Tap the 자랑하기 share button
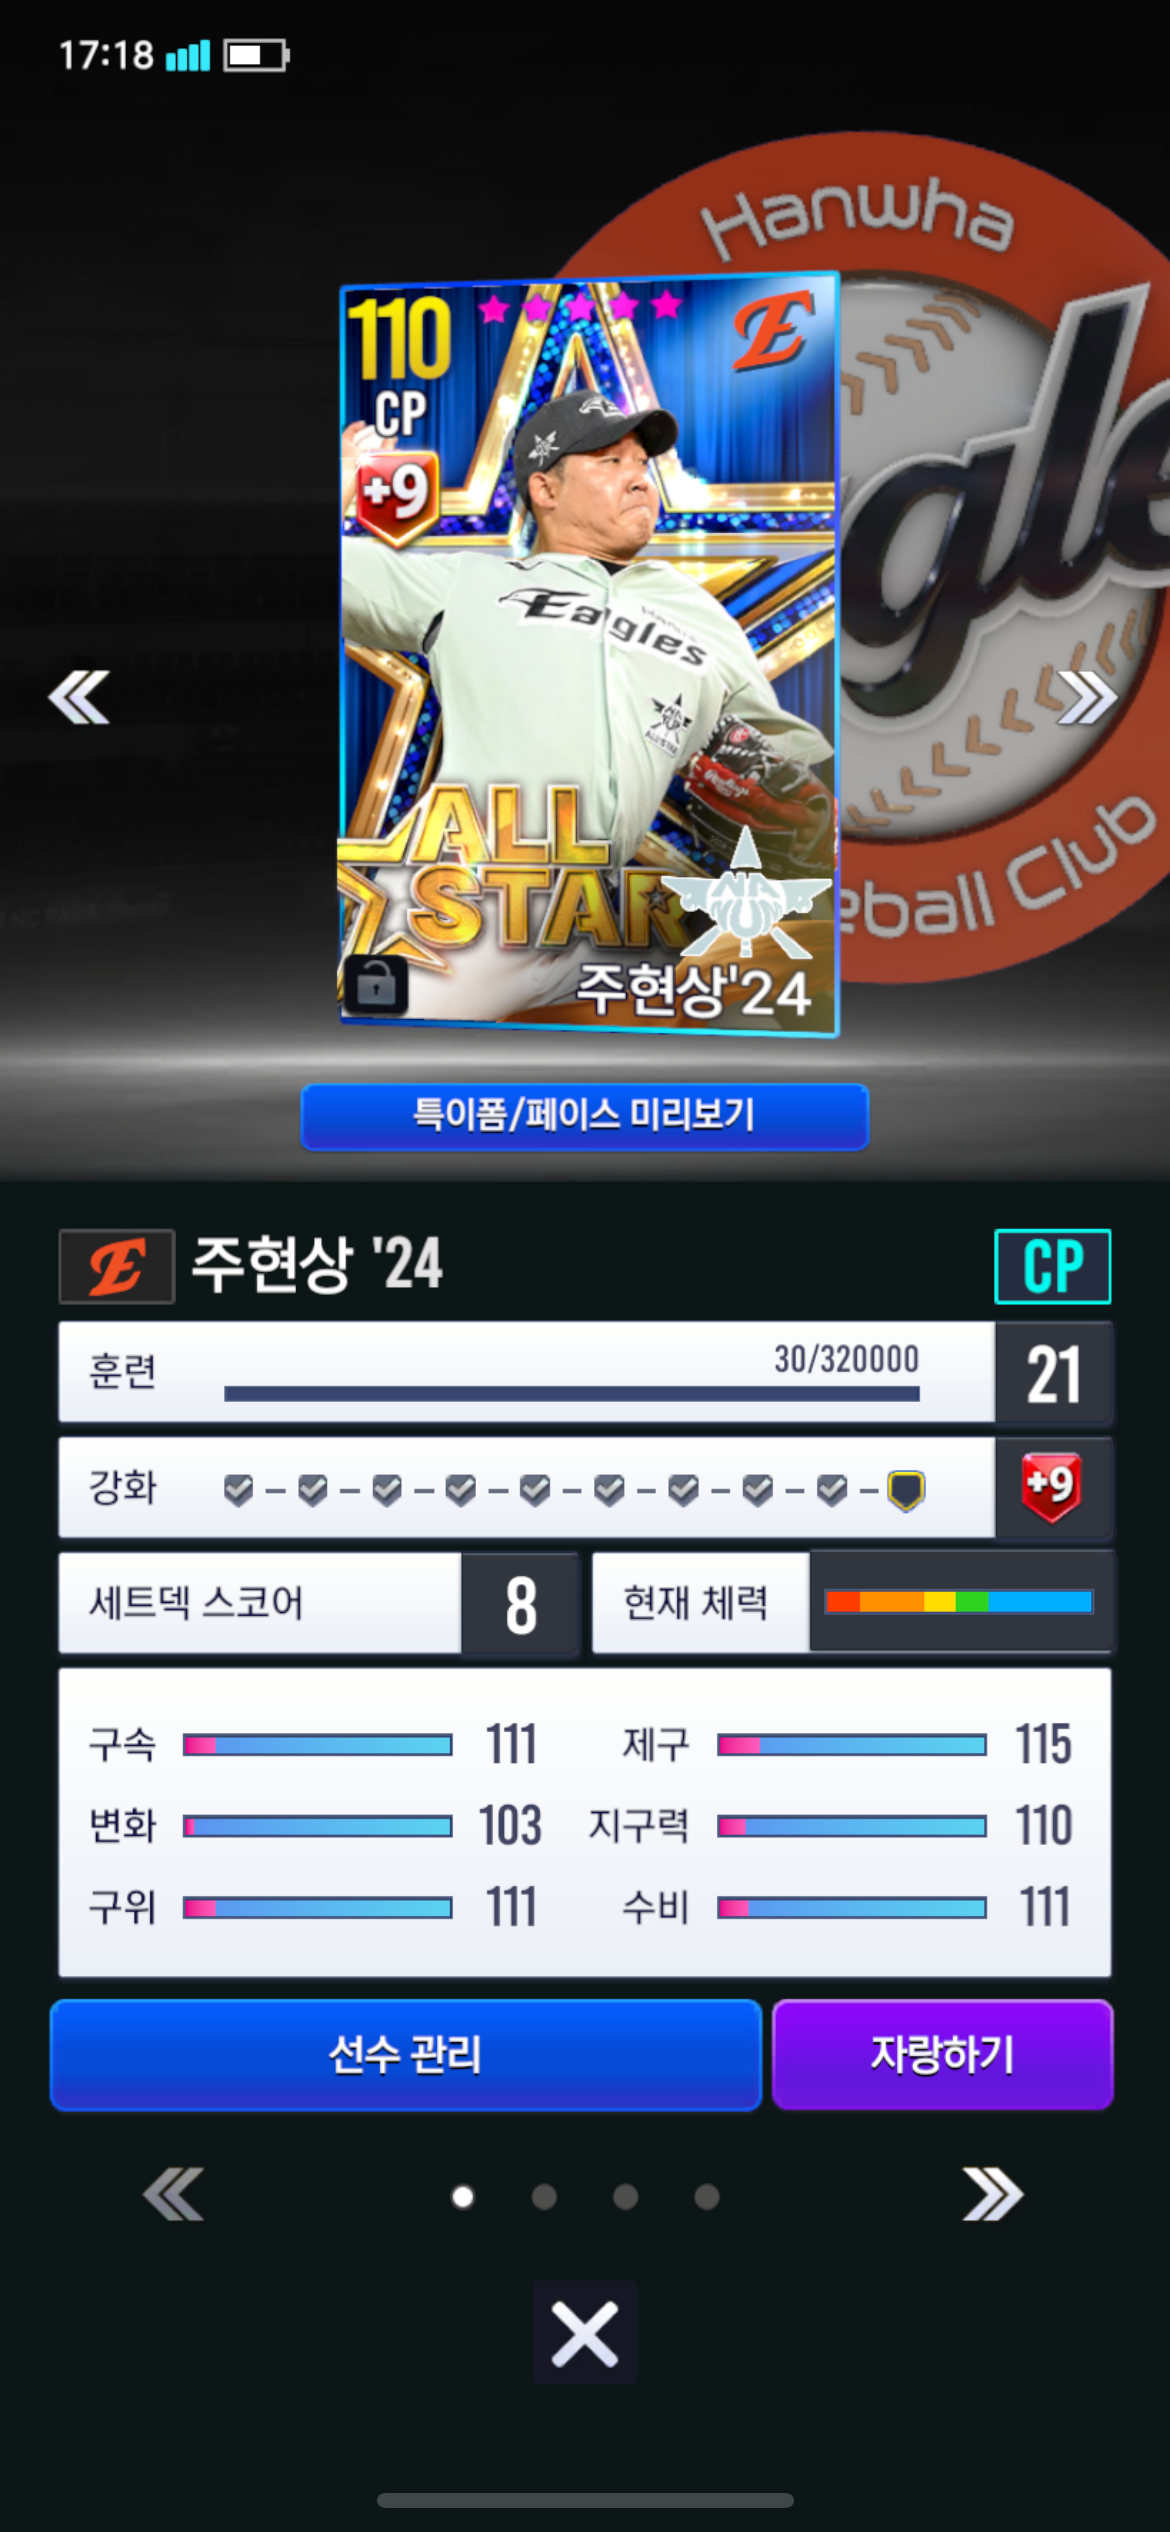 [x=942, y=2055]
